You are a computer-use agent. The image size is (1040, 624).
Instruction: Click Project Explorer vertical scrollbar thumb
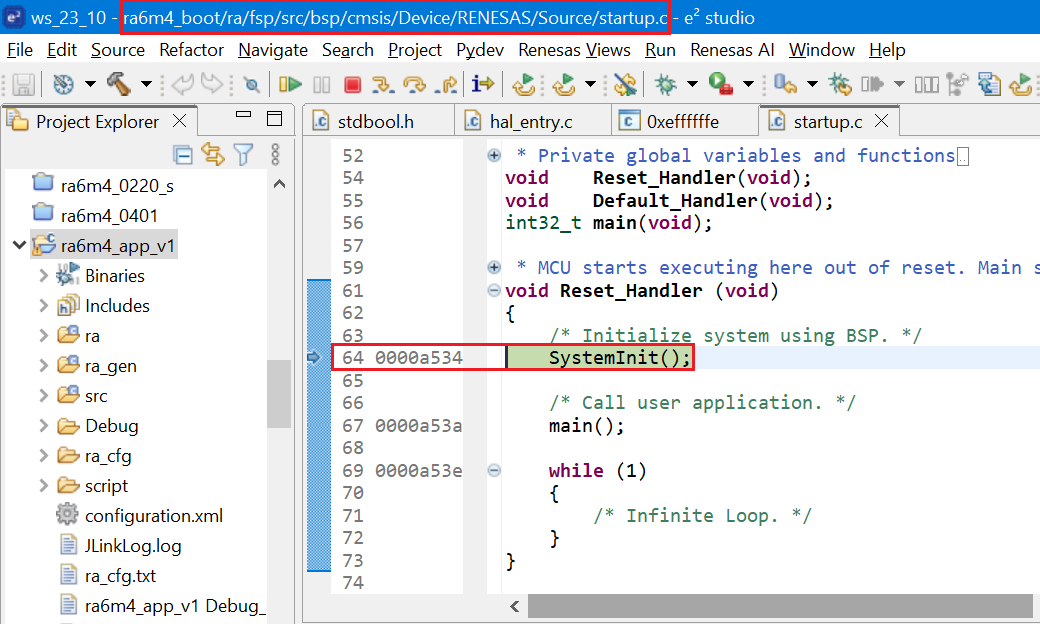tap(279, 394)
